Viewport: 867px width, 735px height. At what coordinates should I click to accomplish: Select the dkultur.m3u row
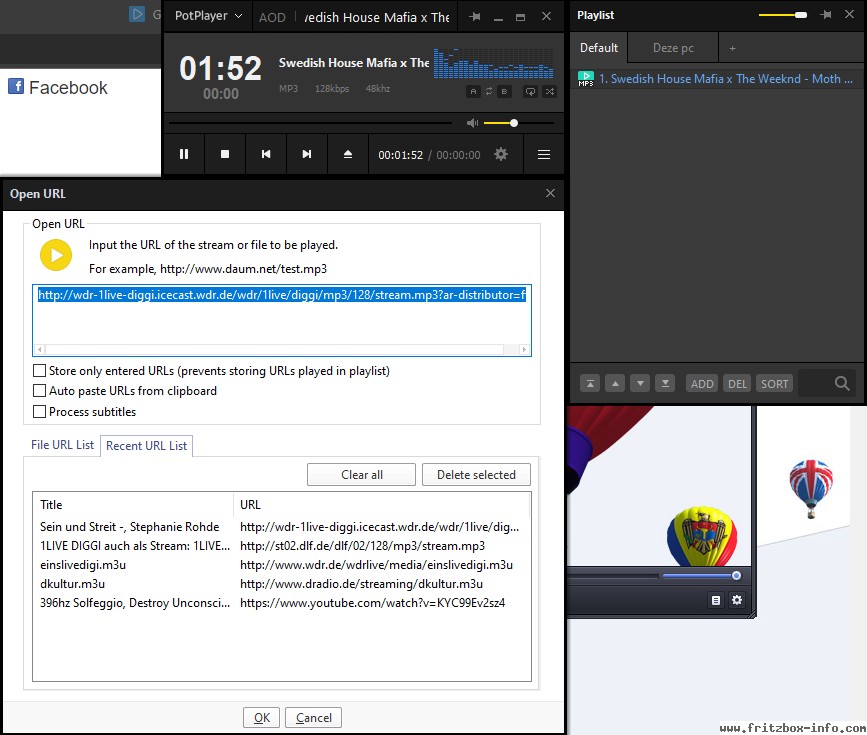click(x=282, y=584)
